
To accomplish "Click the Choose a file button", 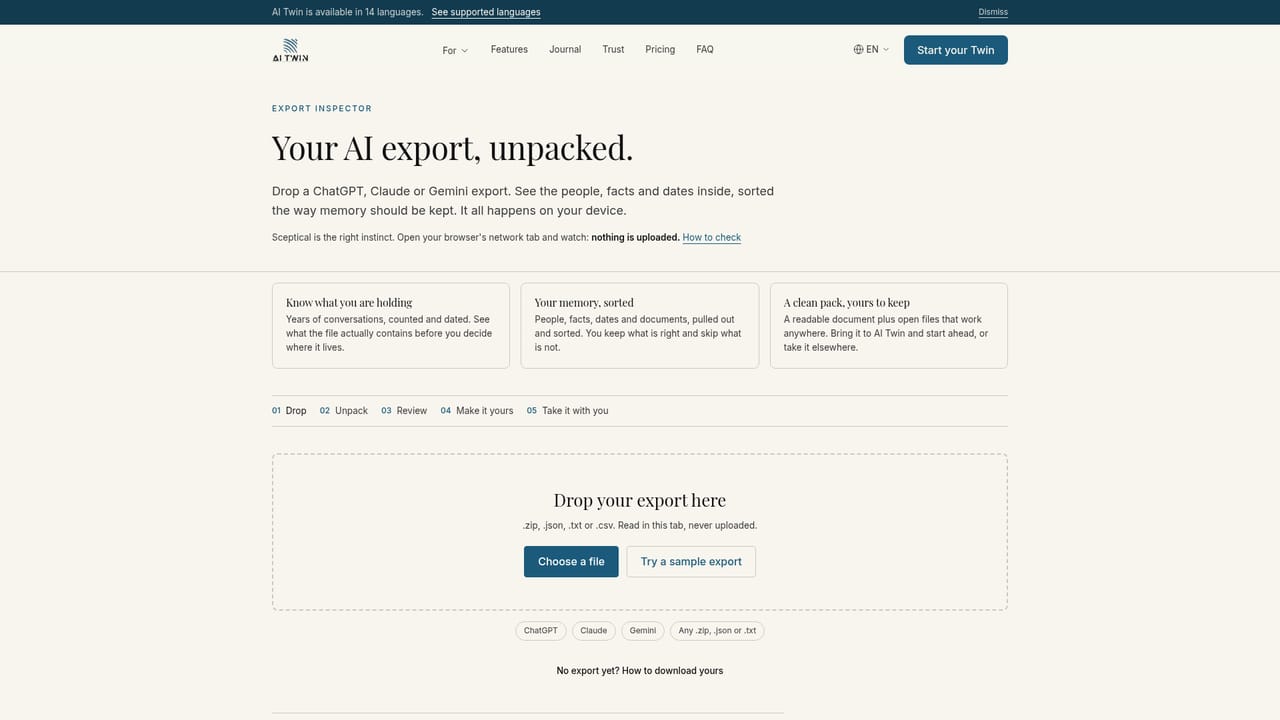I will [x=571, y=562].
